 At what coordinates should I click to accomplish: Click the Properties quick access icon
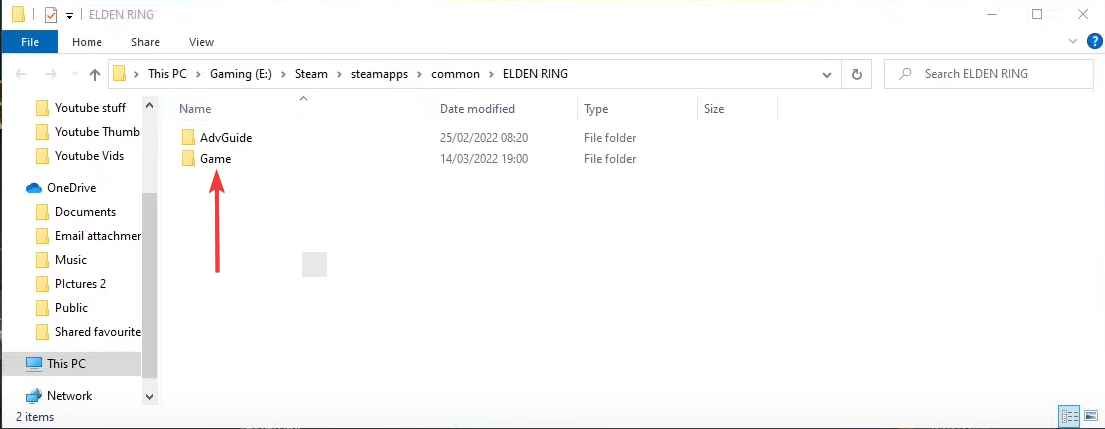(x=51, y=14)
